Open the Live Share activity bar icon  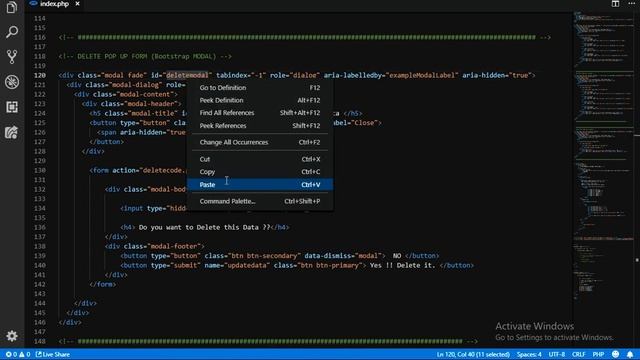[x=12, y=132]
